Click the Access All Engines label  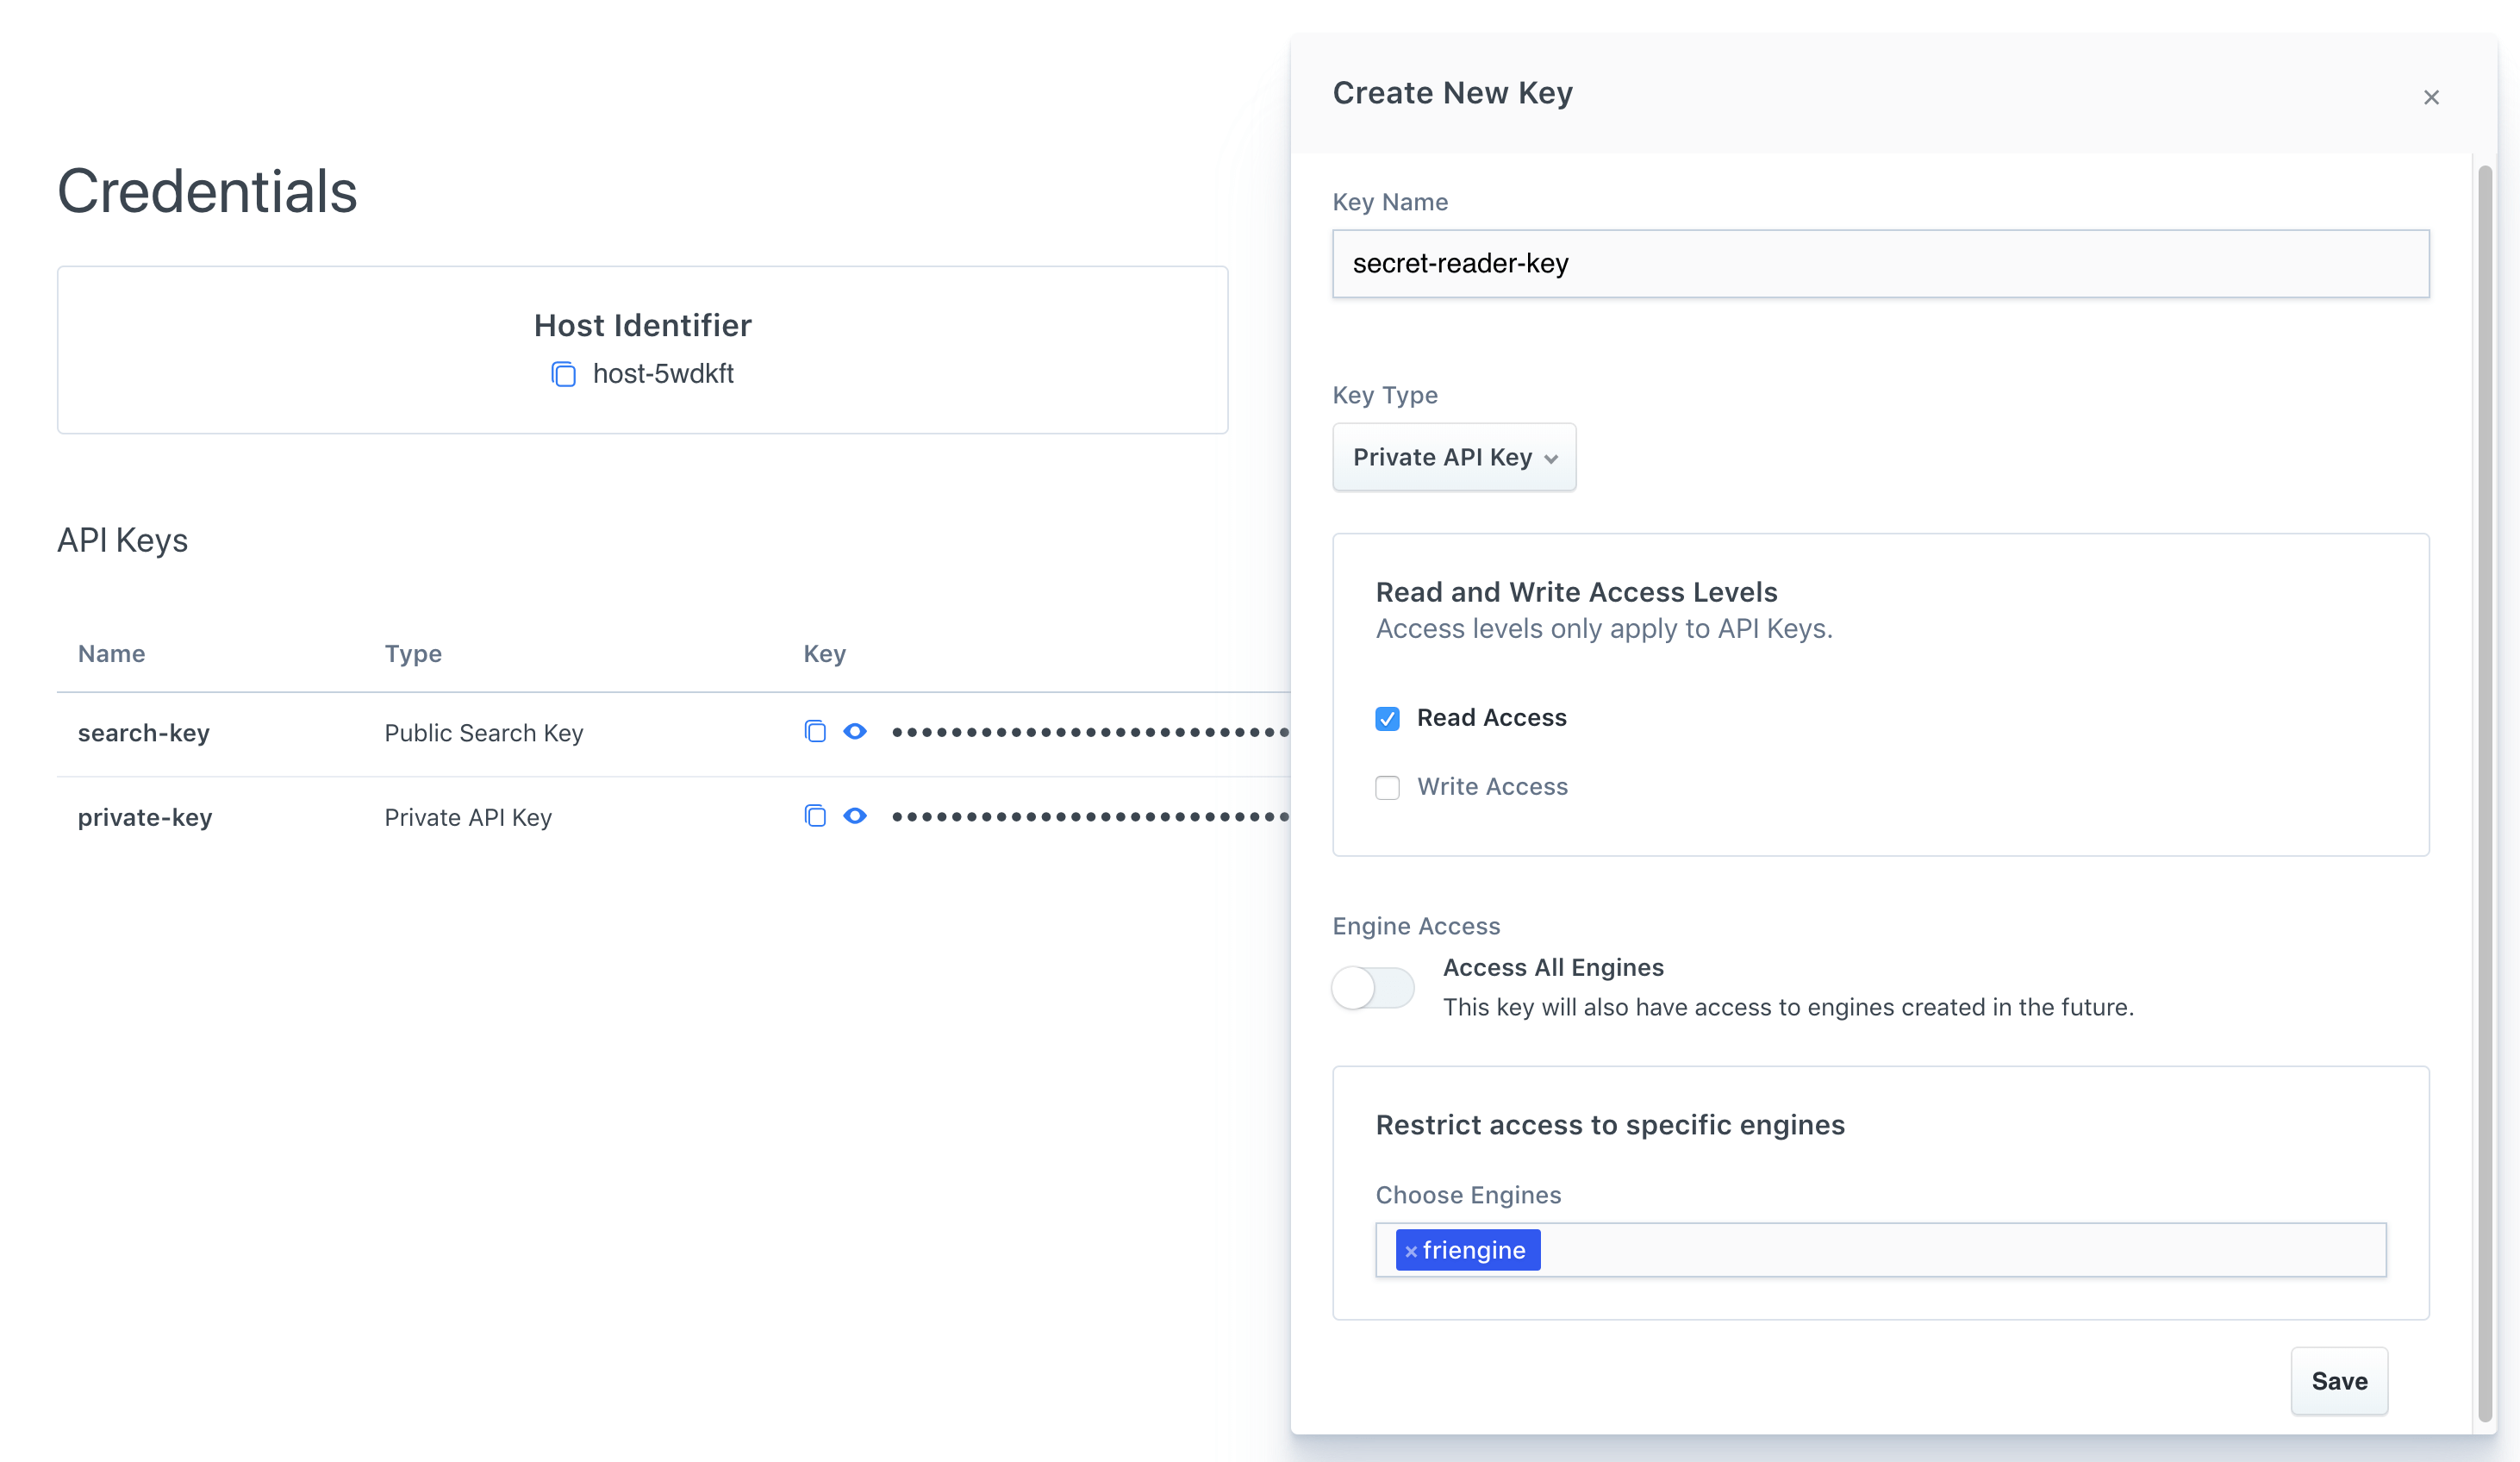tap(1553, 968)
